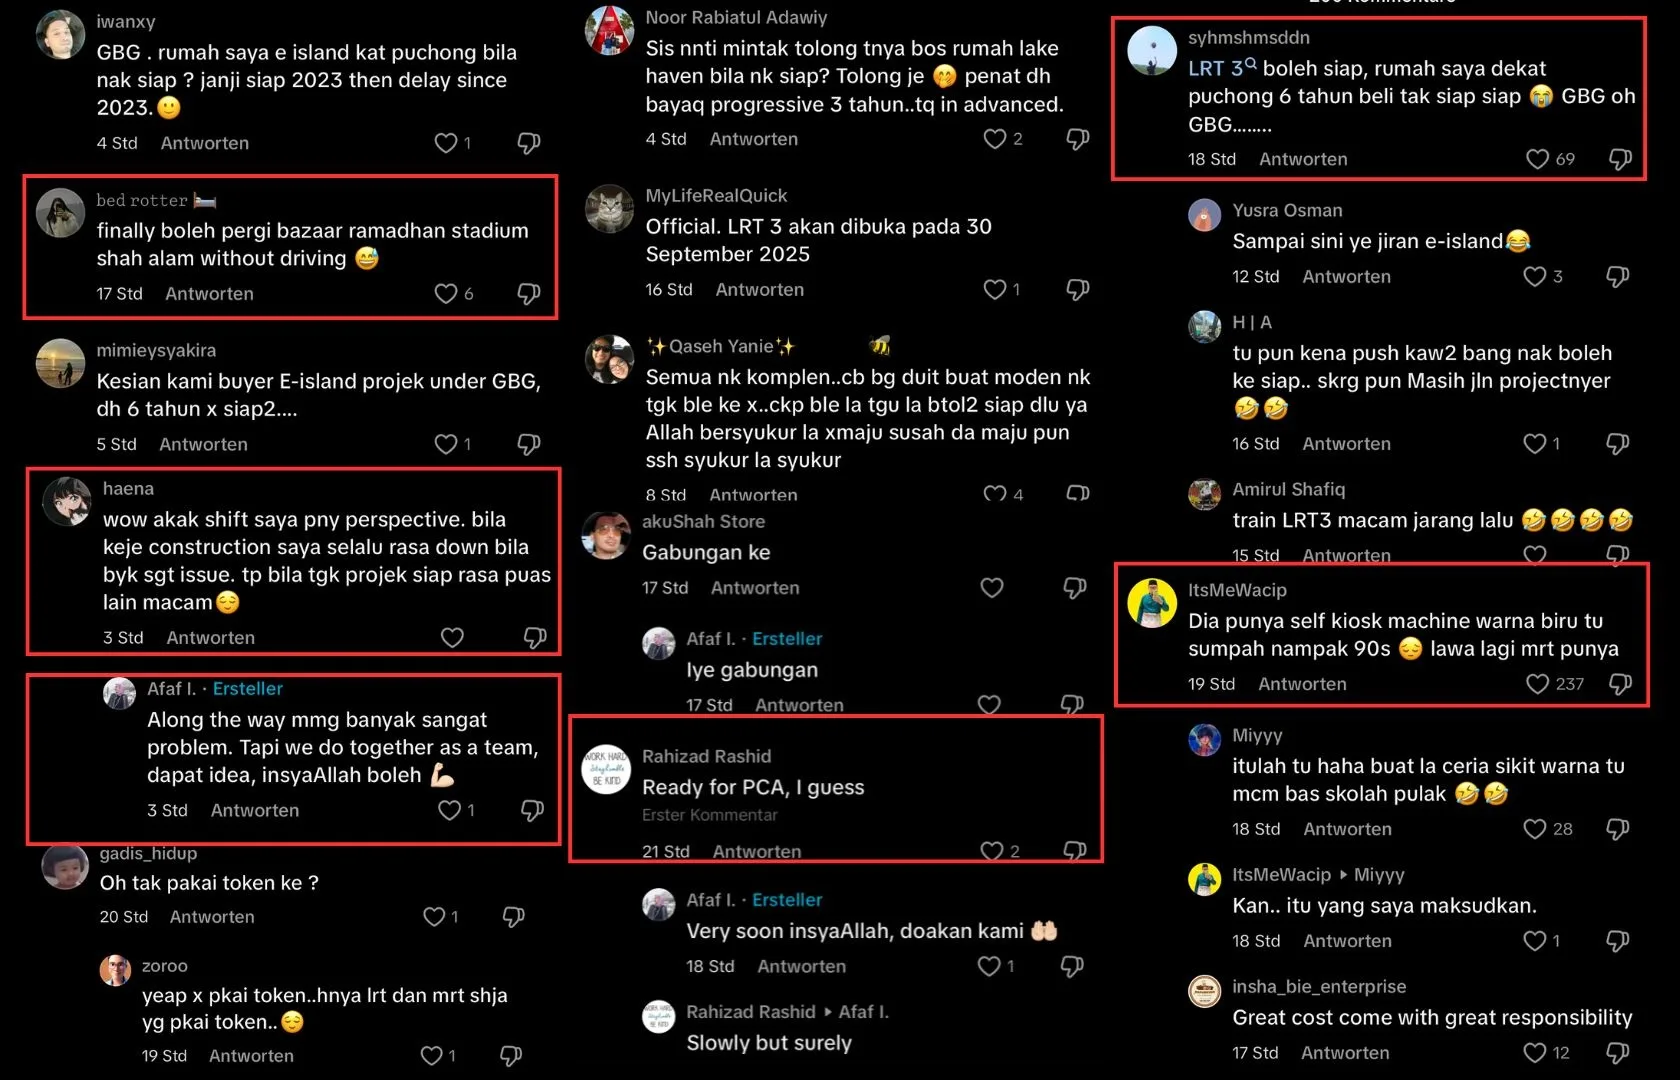Open ItsMeWacip's yellow avatar
This screenshot has height=1080, width=1680.
(x=1152, y=603)
